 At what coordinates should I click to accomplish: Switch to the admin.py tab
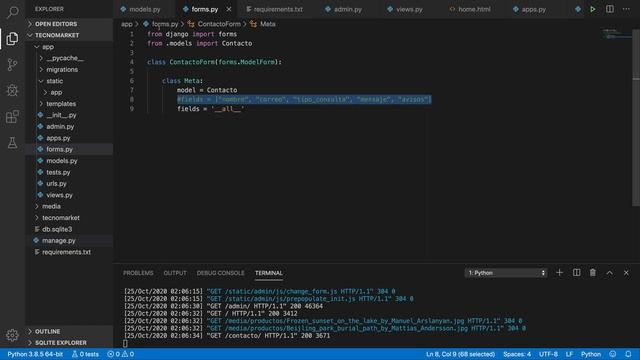[348, 9]
